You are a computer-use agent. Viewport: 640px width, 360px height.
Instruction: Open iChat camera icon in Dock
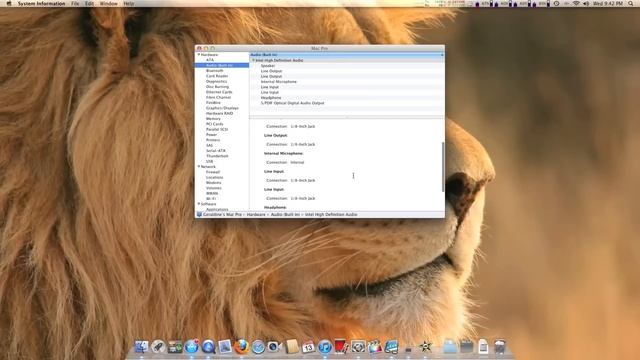[x=275, y=347]
